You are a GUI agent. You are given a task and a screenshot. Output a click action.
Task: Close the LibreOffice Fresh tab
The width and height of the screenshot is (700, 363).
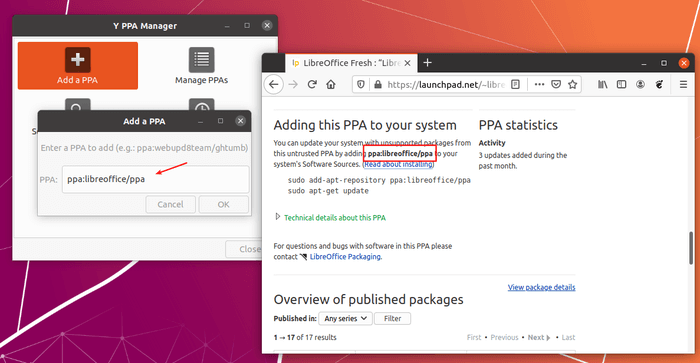click(x=407, y=63)
